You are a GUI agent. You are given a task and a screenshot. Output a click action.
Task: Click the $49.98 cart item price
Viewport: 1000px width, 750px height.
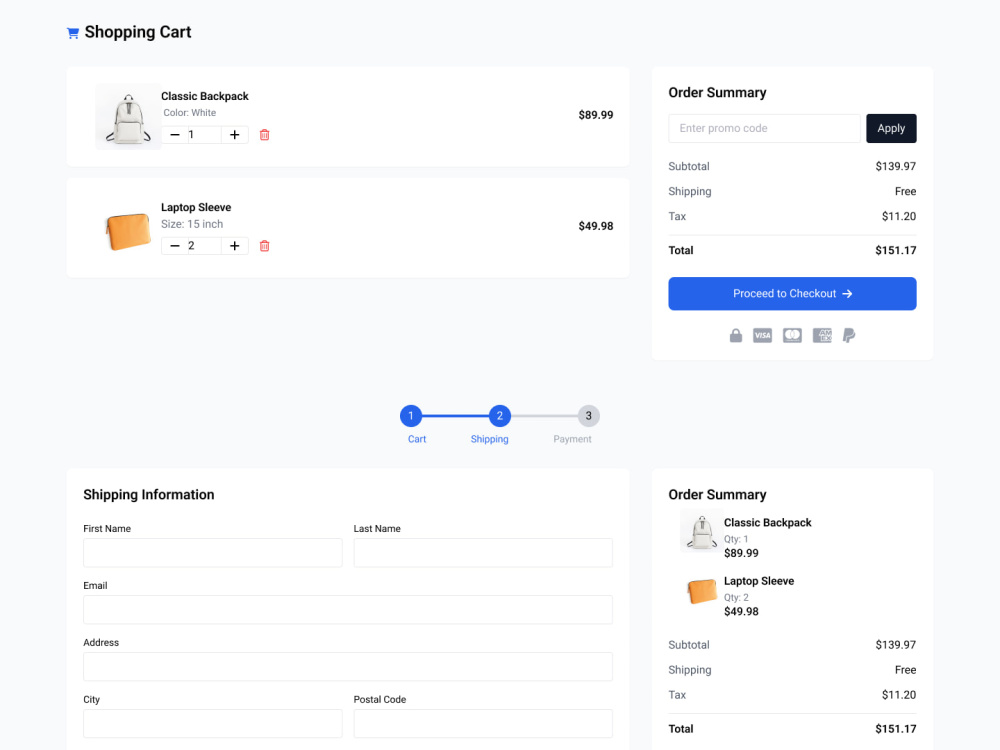596,226
